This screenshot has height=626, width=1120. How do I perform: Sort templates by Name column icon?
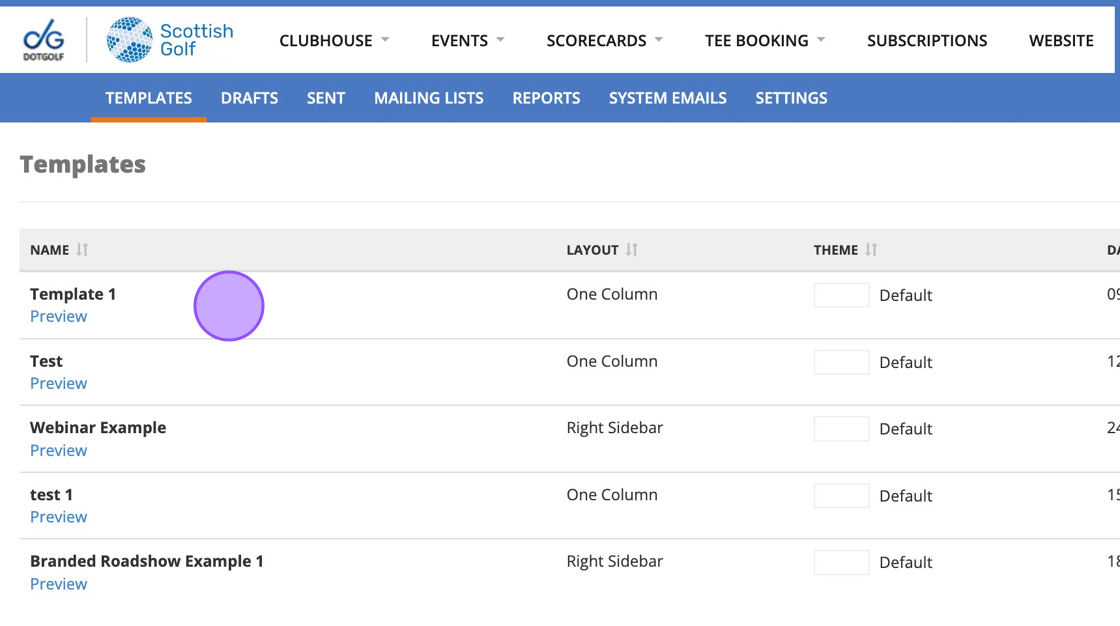(x=83, y=250)
